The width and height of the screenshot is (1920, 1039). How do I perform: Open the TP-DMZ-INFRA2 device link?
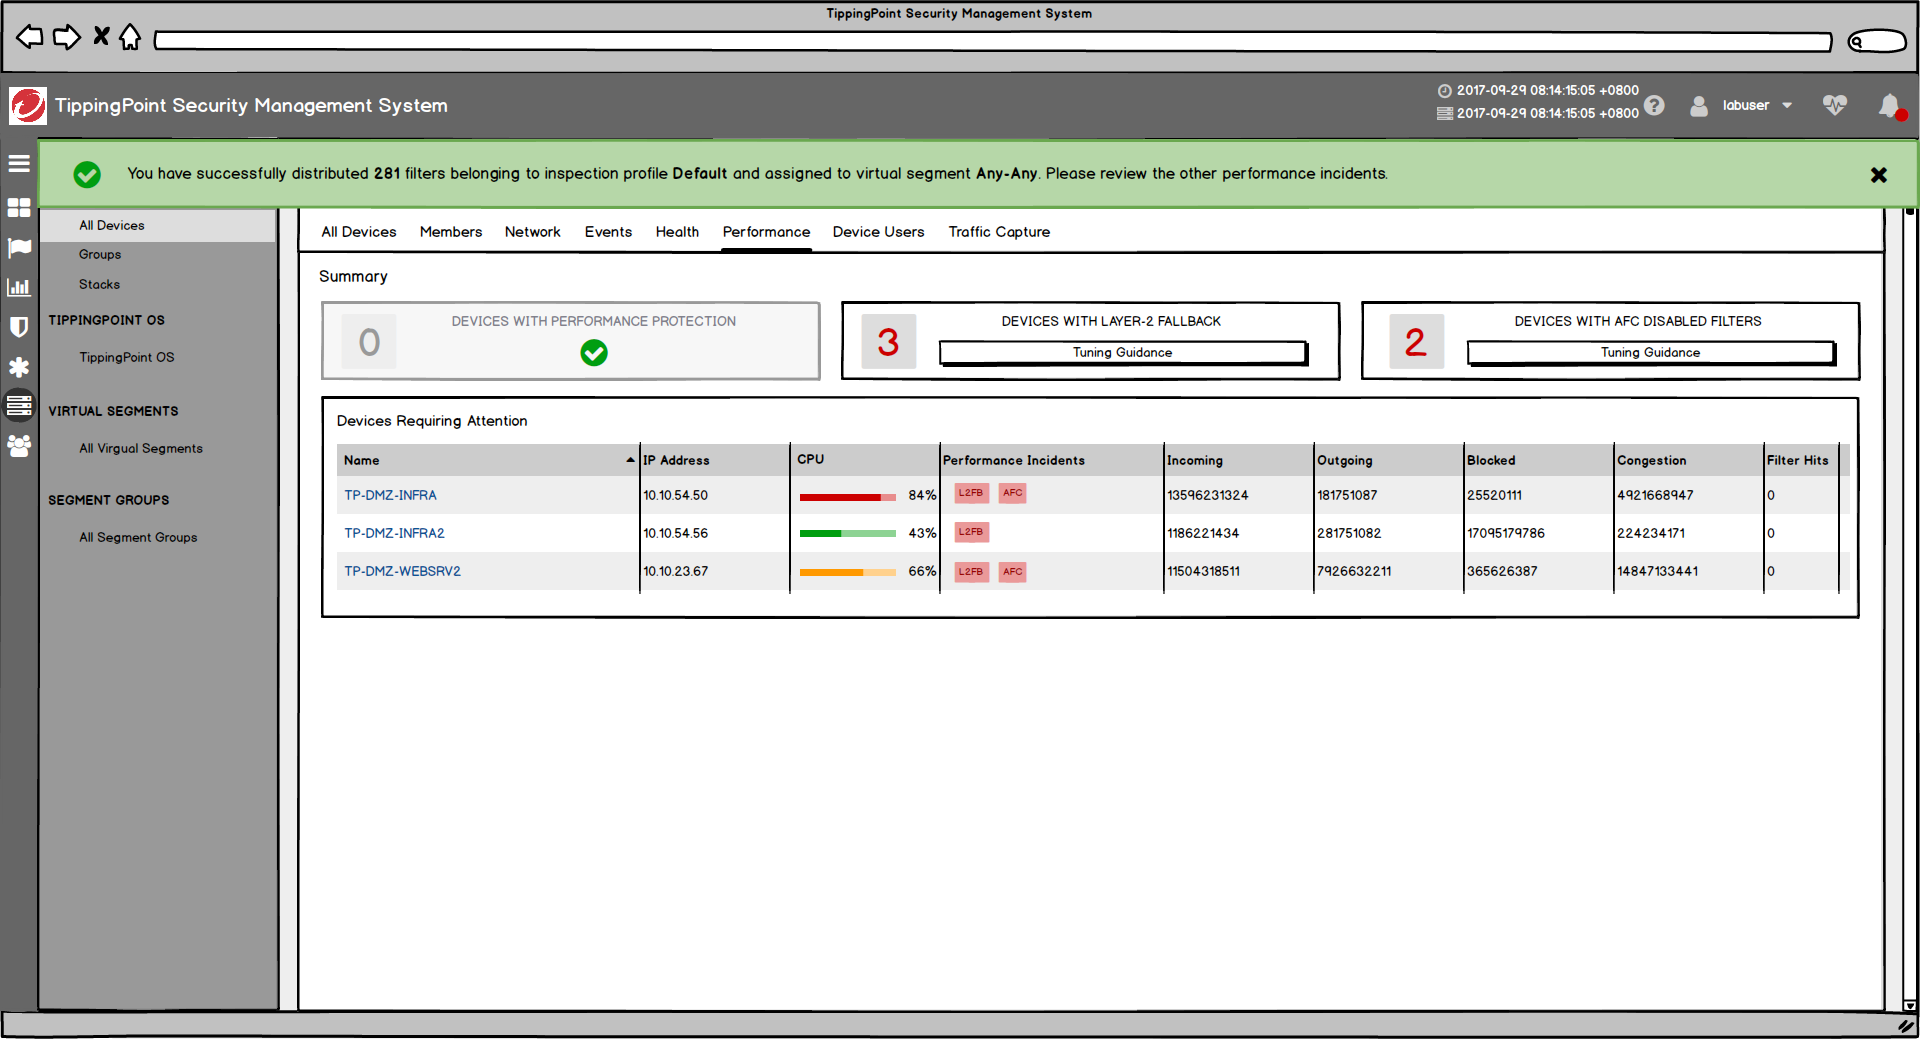coord(395,533)
